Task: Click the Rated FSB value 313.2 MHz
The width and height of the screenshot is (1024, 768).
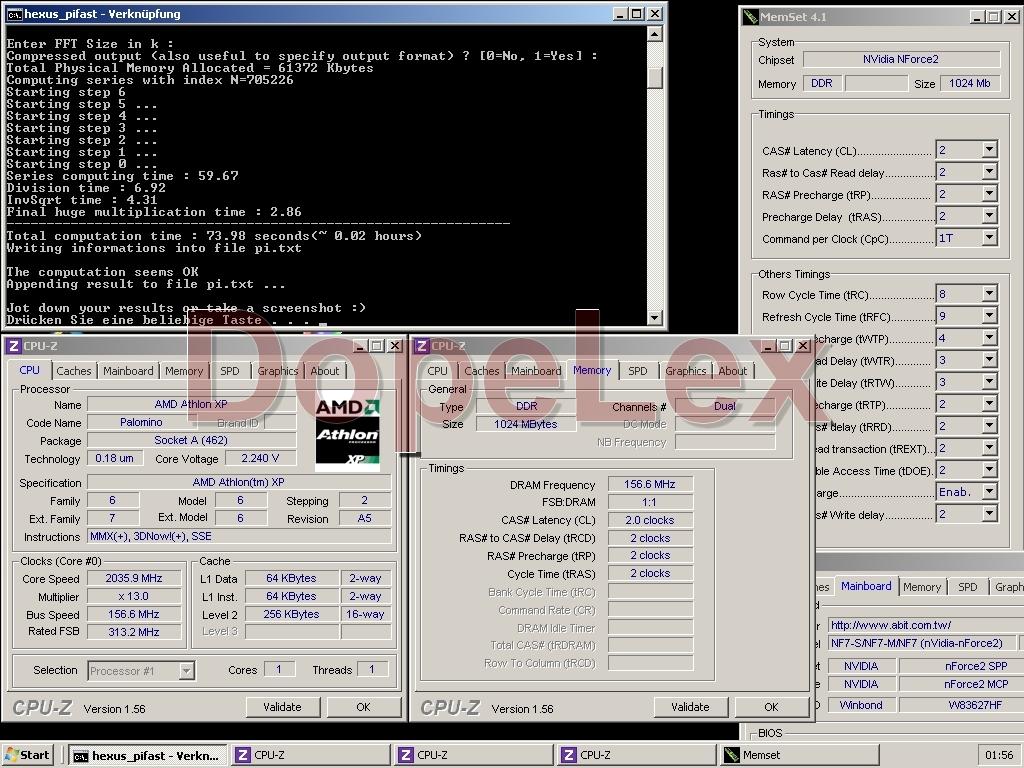Action: click(134, 632)
